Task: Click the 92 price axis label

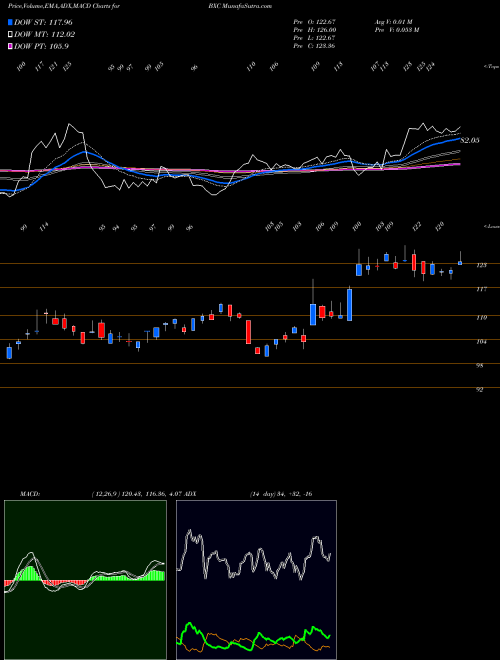Action: [480, 390]
